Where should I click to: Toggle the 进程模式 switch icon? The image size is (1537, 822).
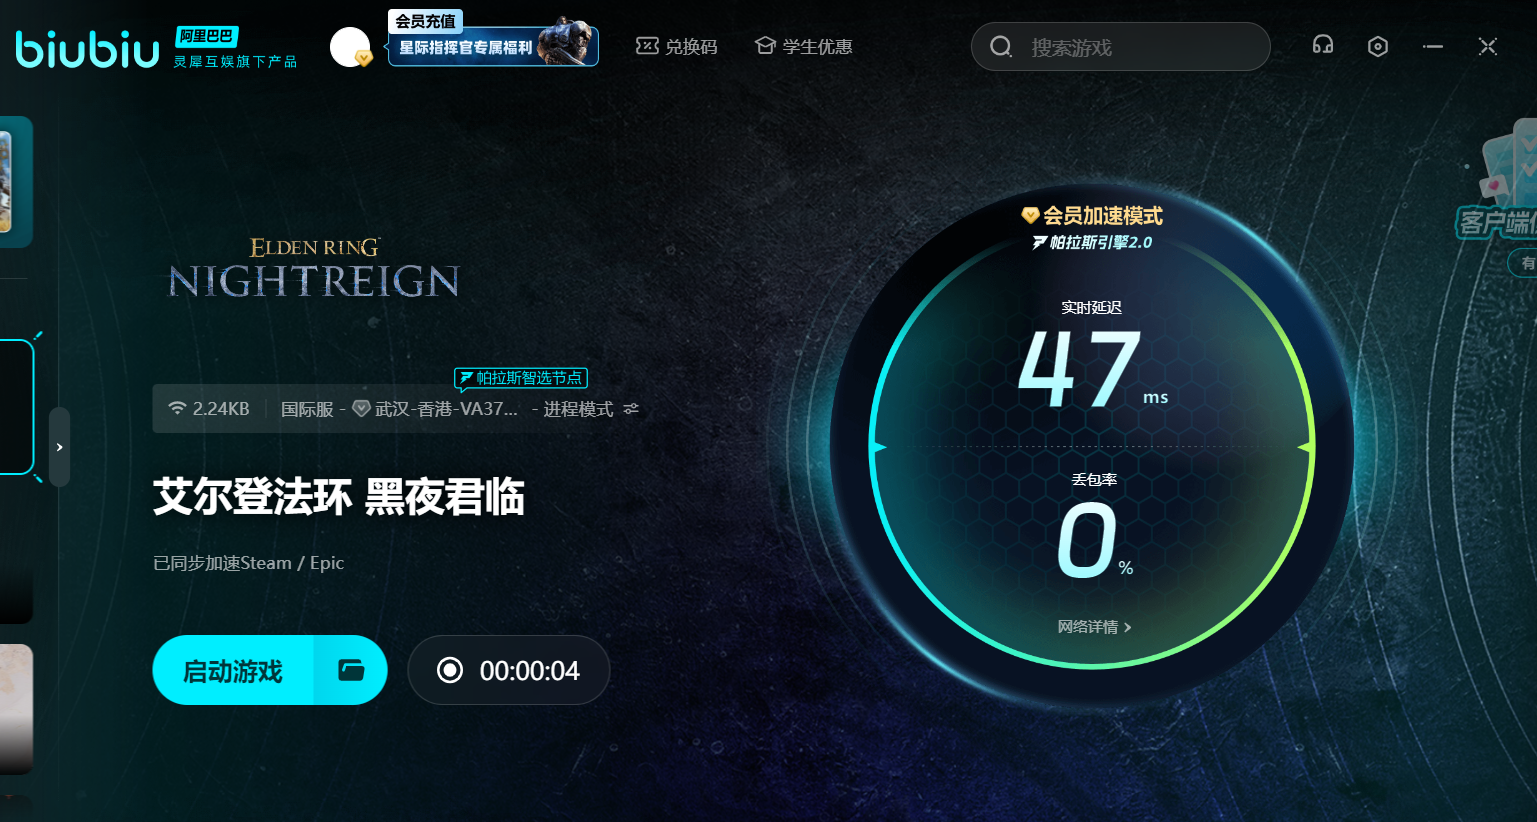click(x=631, y=409)
